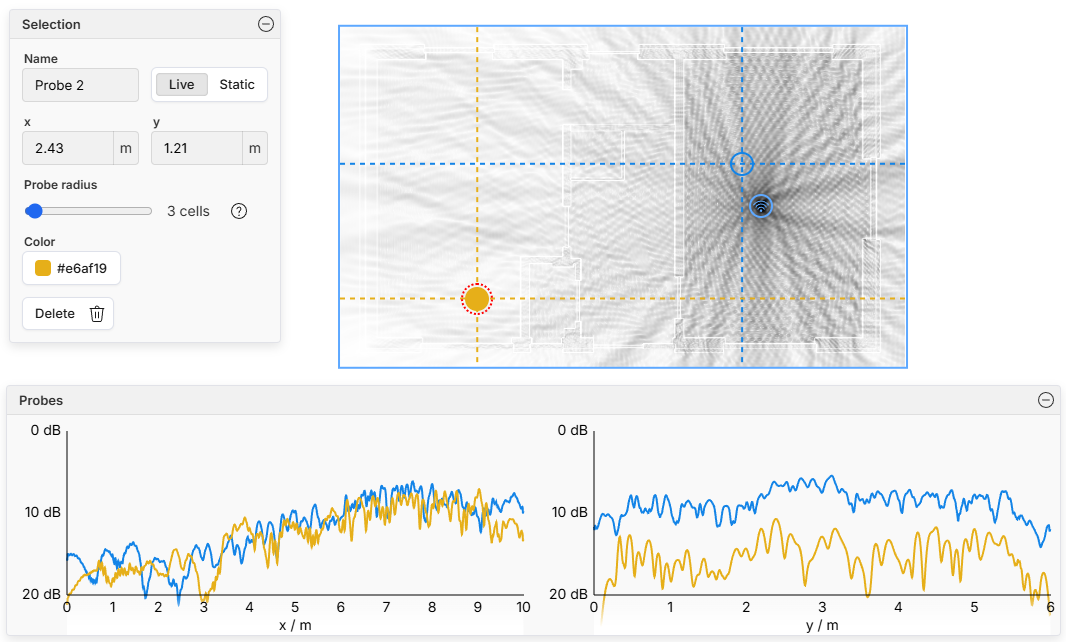
Task: Click the Probes panel title
Action: (x=41, y=400)
